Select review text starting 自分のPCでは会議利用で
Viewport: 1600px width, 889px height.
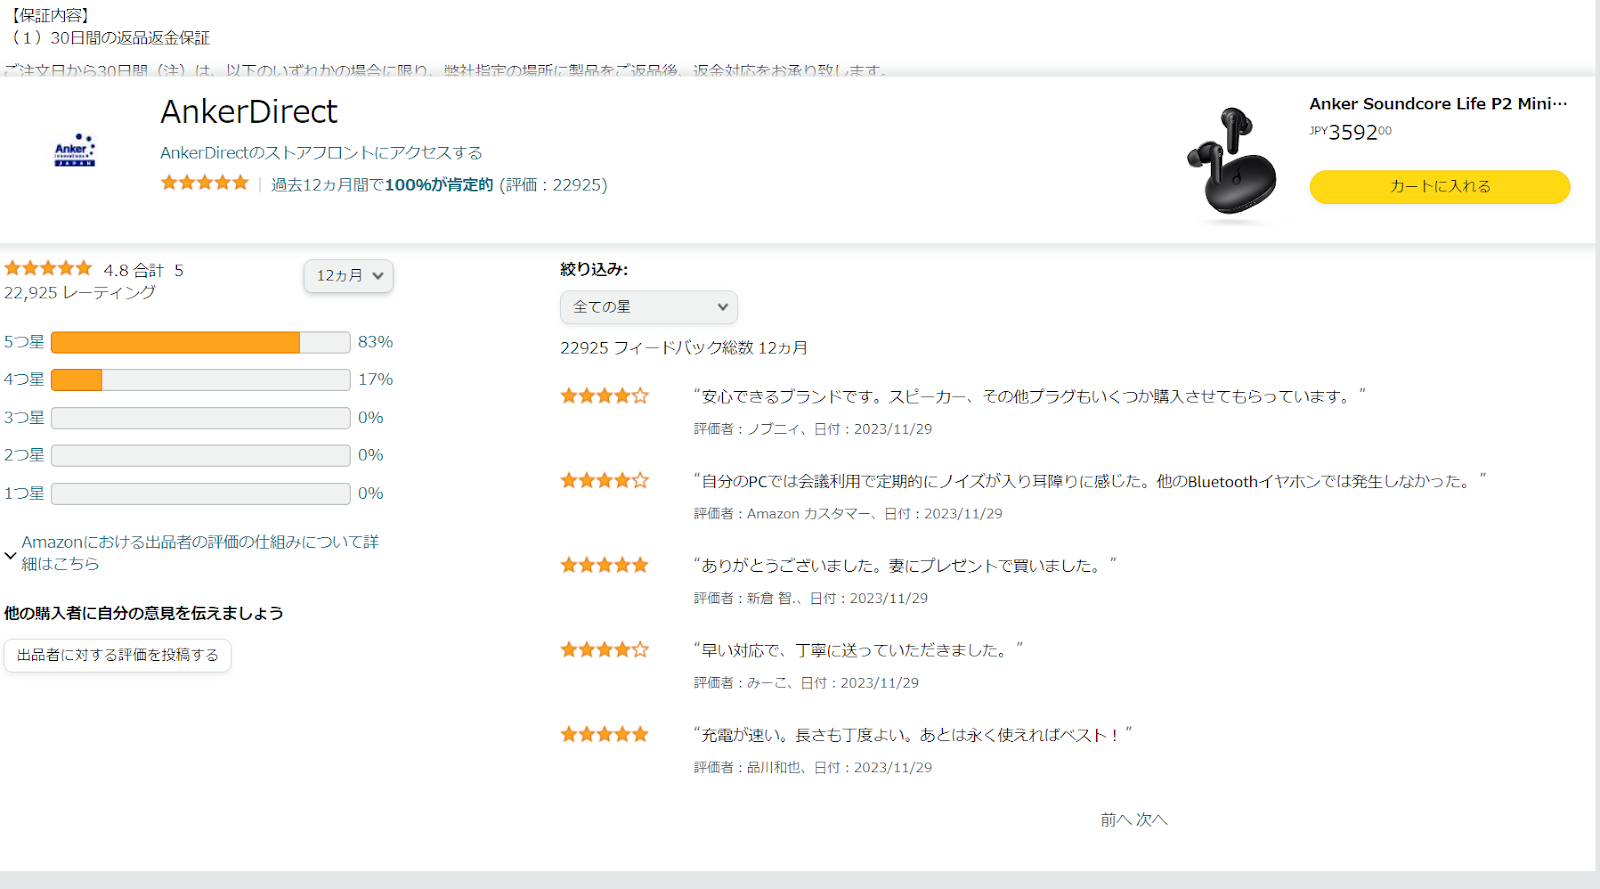(1090, 482)
